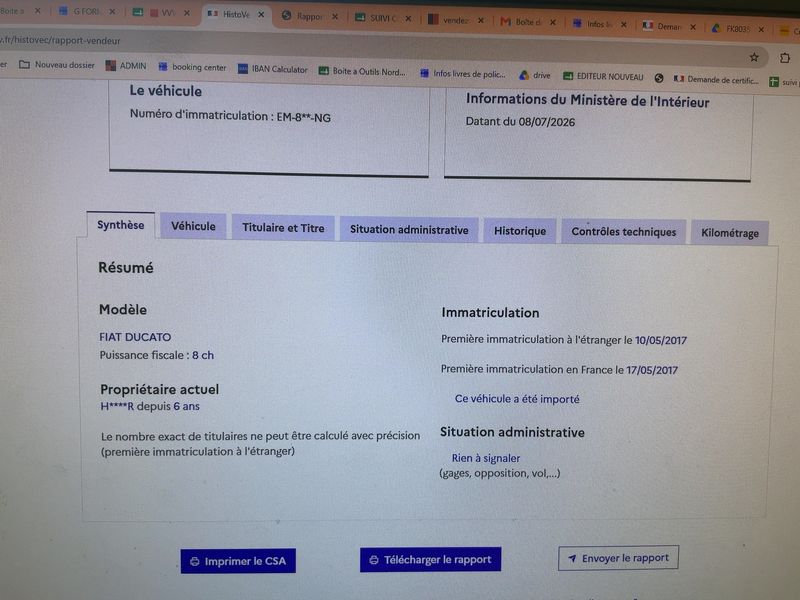Click the Télécharger le rapport button
This screenshot has height=600, width=800.
pos(431,560)
